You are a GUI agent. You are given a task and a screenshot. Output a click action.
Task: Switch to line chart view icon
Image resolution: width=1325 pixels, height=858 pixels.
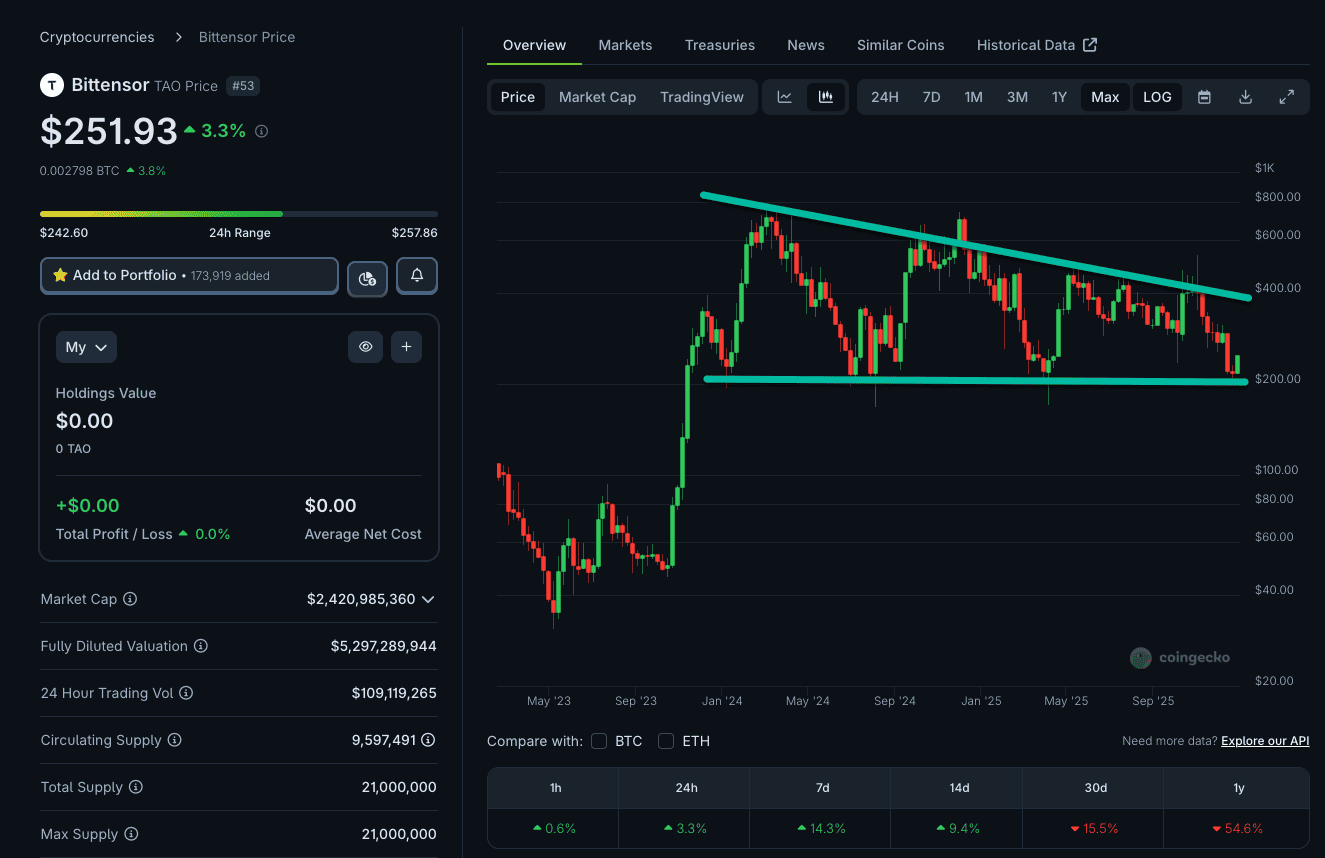(785, 97)
